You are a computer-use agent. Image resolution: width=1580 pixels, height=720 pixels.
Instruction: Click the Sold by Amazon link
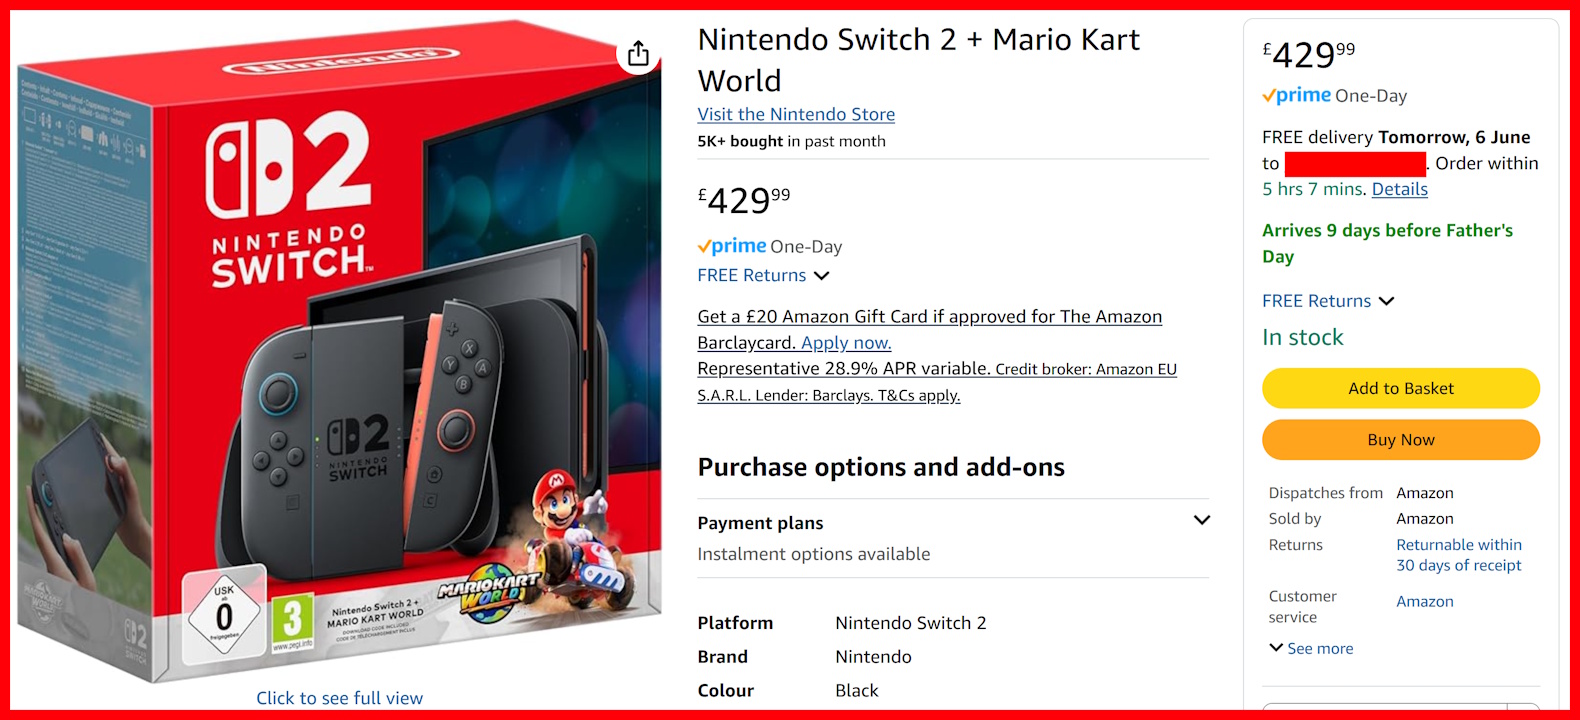pos(1424,518)
